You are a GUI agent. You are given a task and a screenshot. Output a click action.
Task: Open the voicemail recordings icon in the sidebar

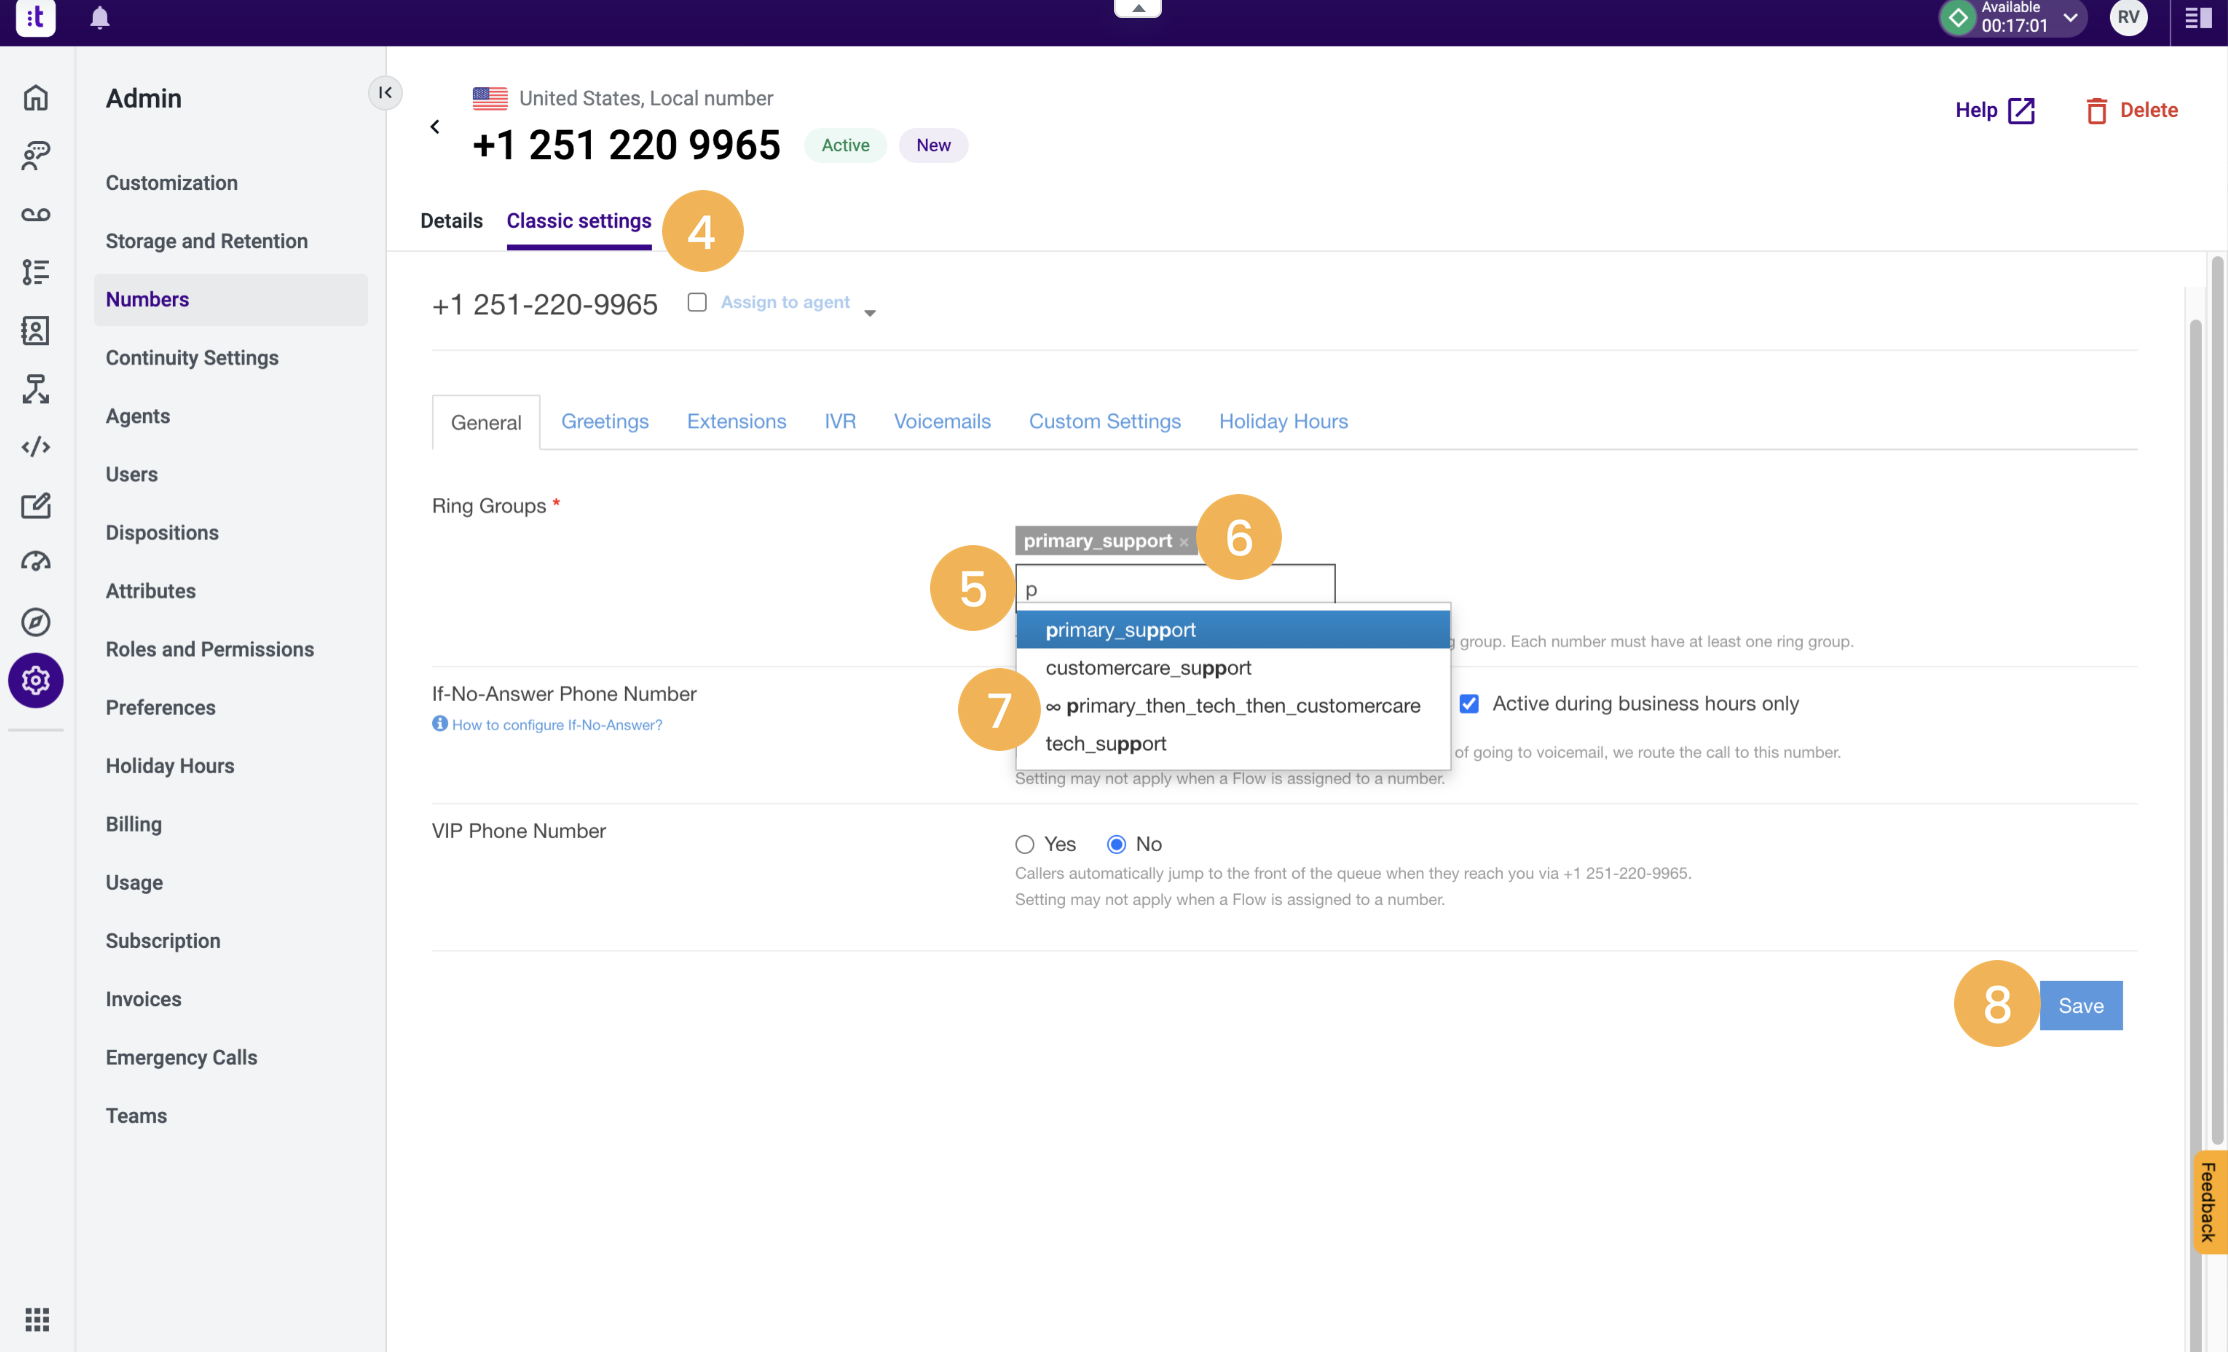(36, 213)
